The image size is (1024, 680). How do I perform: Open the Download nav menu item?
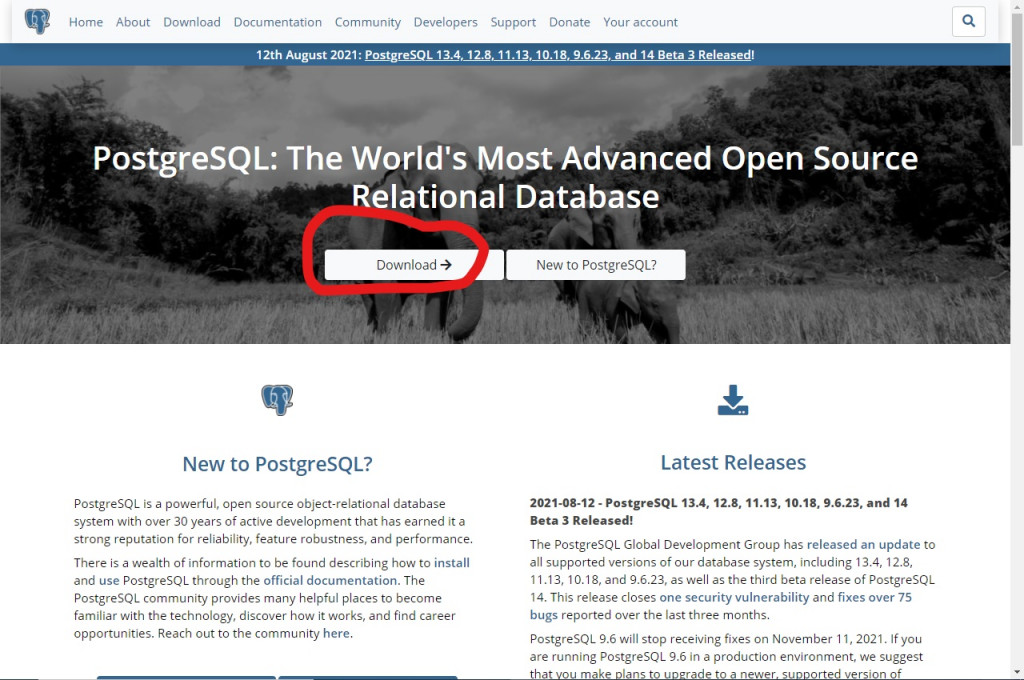point(192,22)
